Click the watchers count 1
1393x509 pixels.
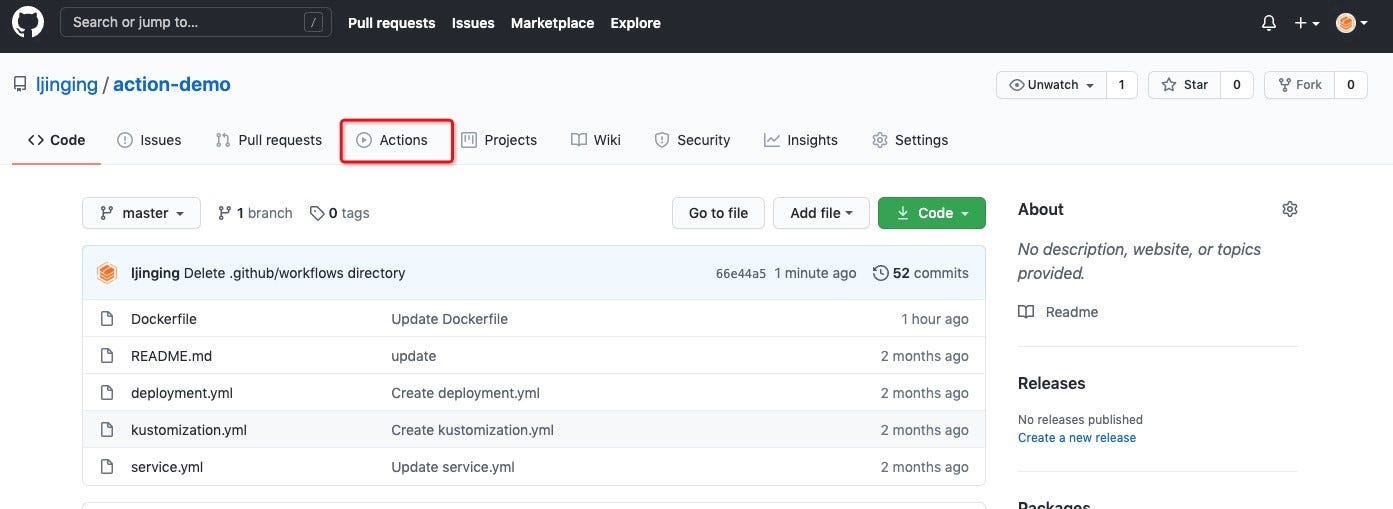(1121, 85)
